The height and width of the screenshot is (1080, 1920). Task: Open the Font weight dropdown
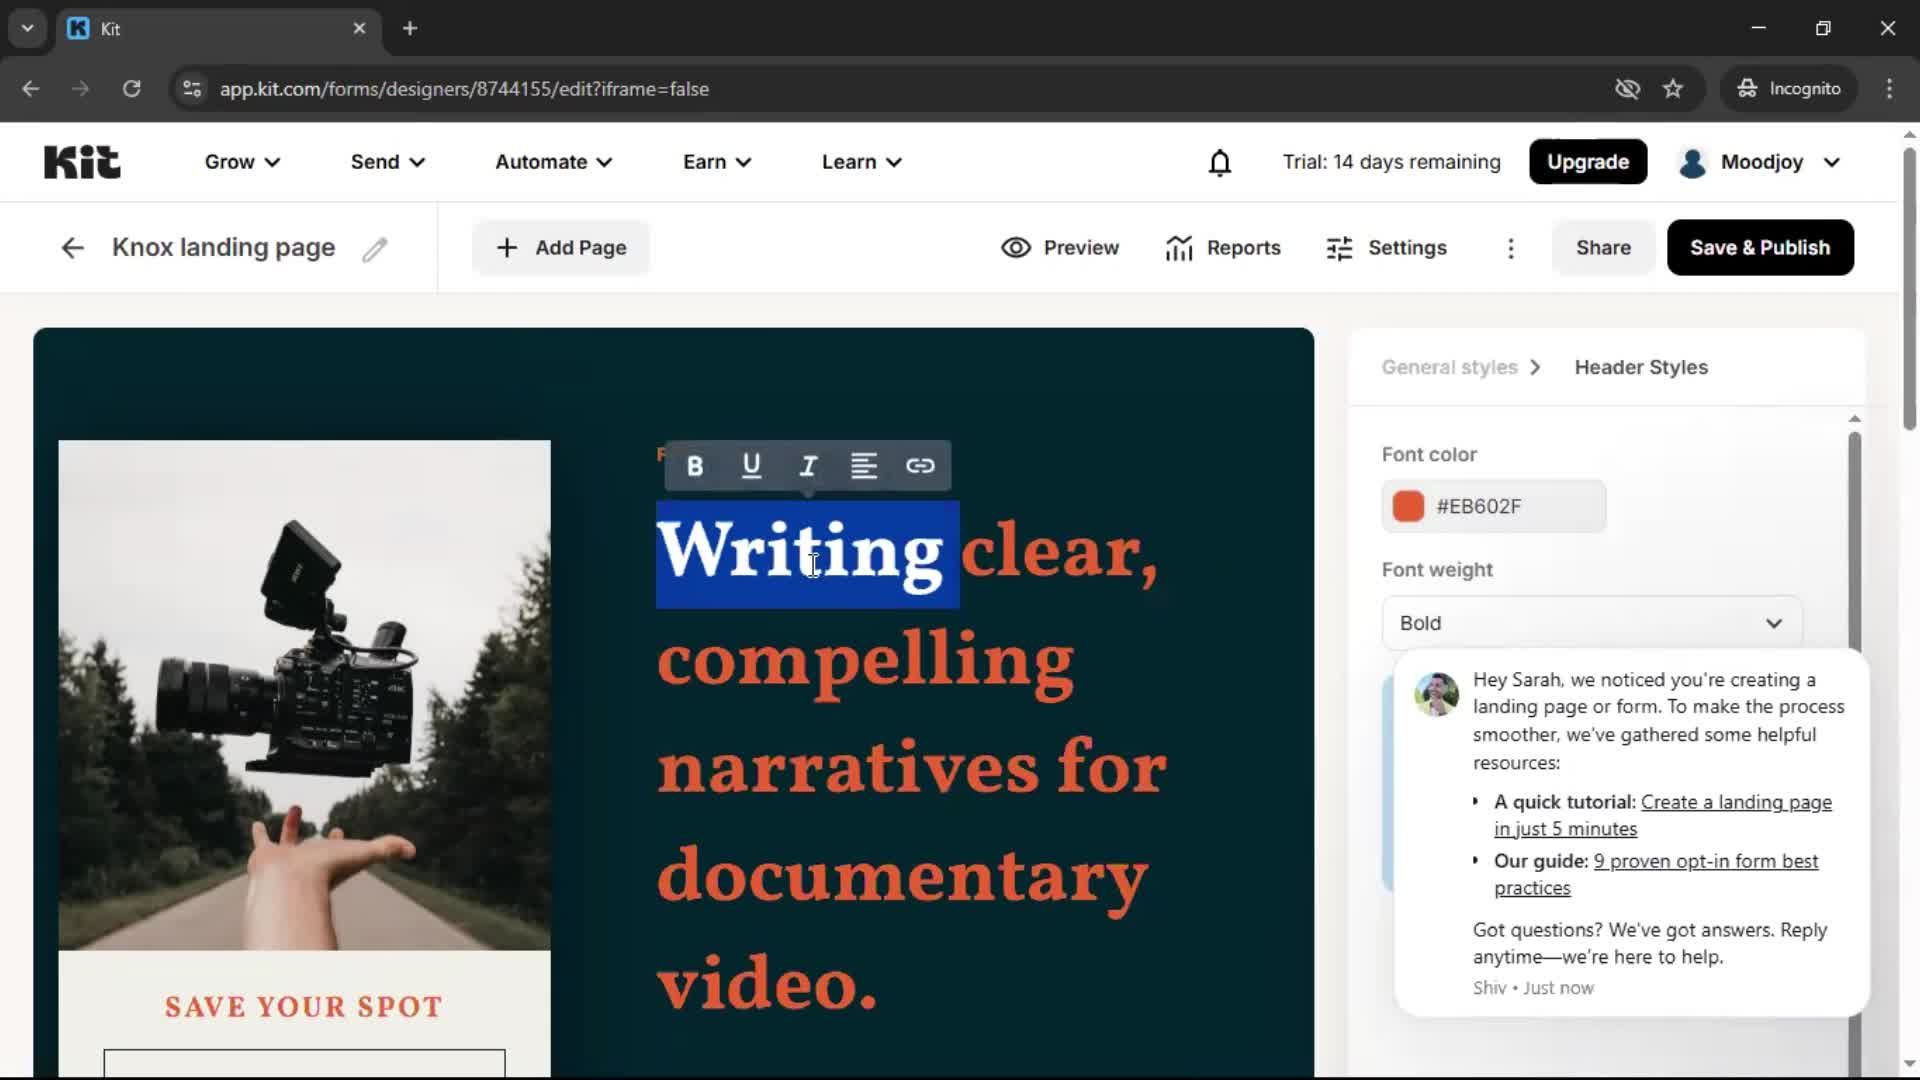point(1590,622)
